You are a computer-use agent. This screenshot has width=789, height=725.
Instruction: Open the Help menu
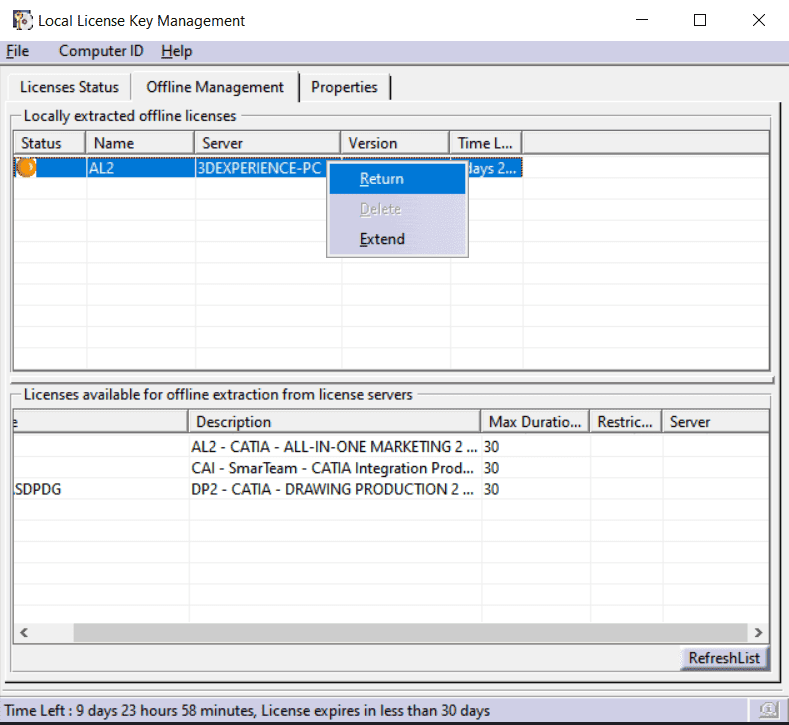(177, 51)
